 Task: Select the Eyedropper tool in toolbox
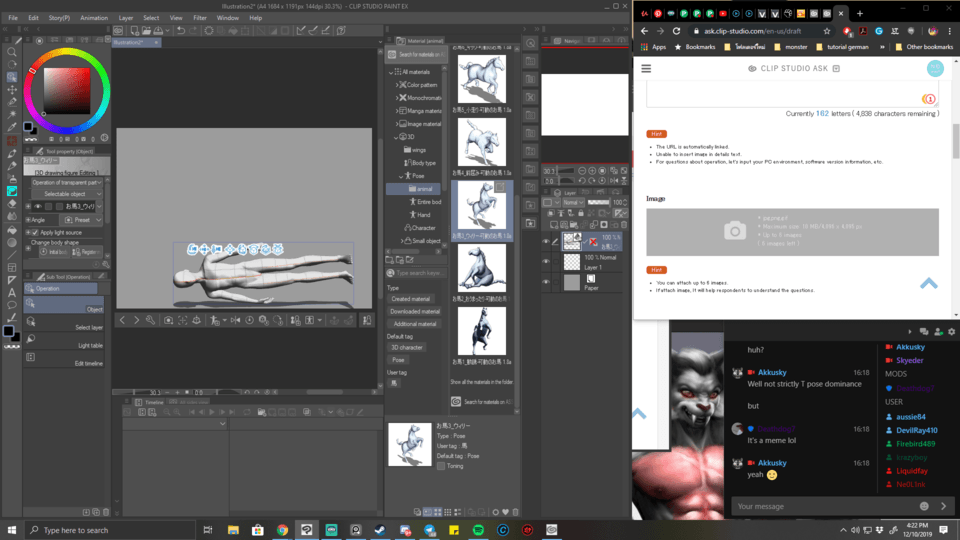[12, 127]
